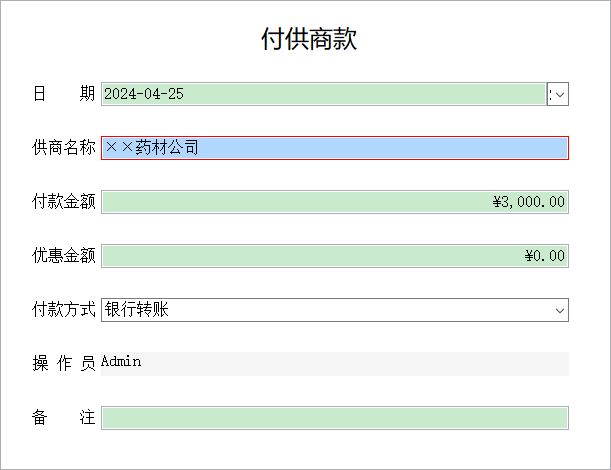611x470 pixels.
Task: Click the 优惠金额 label
Action: (63, 256)
